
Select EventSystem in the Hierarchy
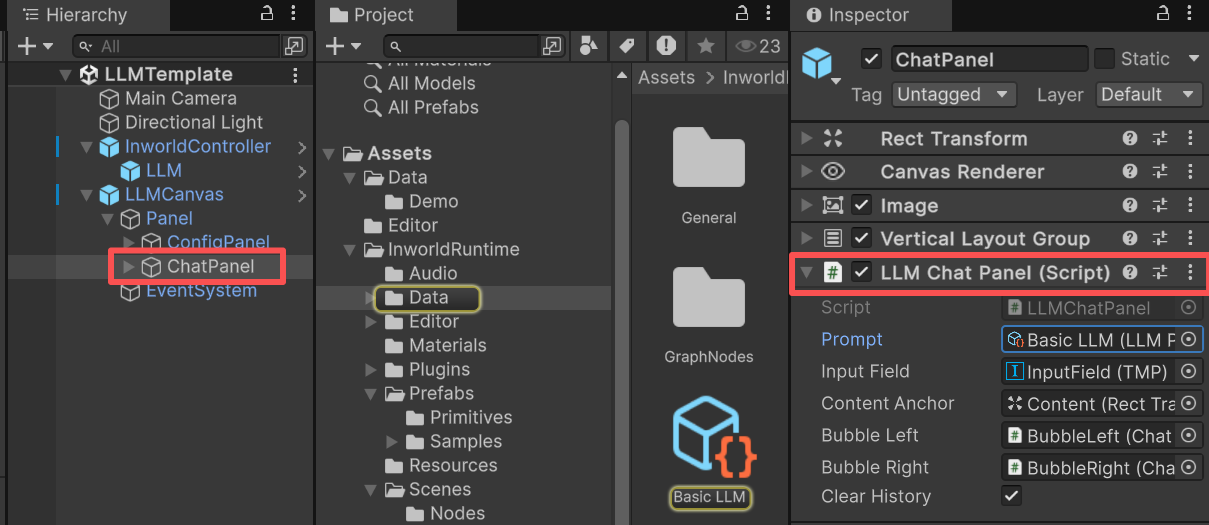pos(201,291)
